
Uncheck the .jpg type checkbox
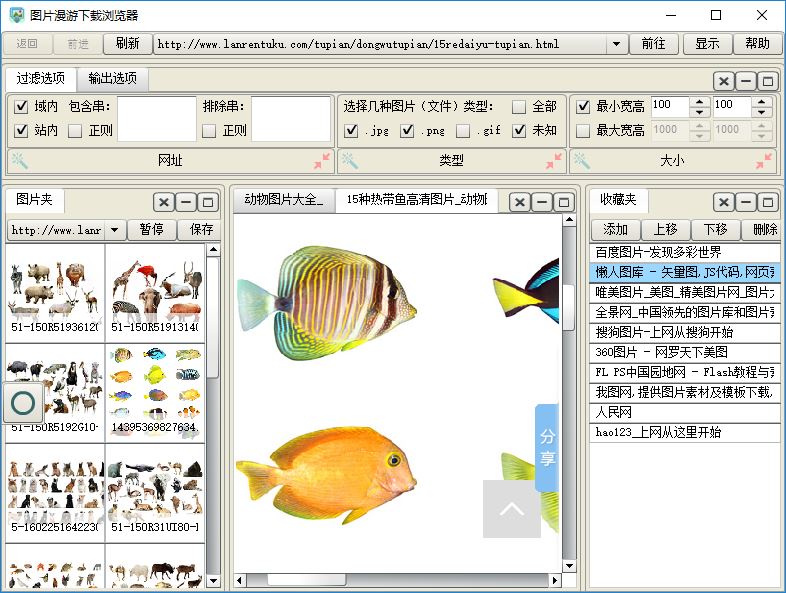click(x=351, y=131)
